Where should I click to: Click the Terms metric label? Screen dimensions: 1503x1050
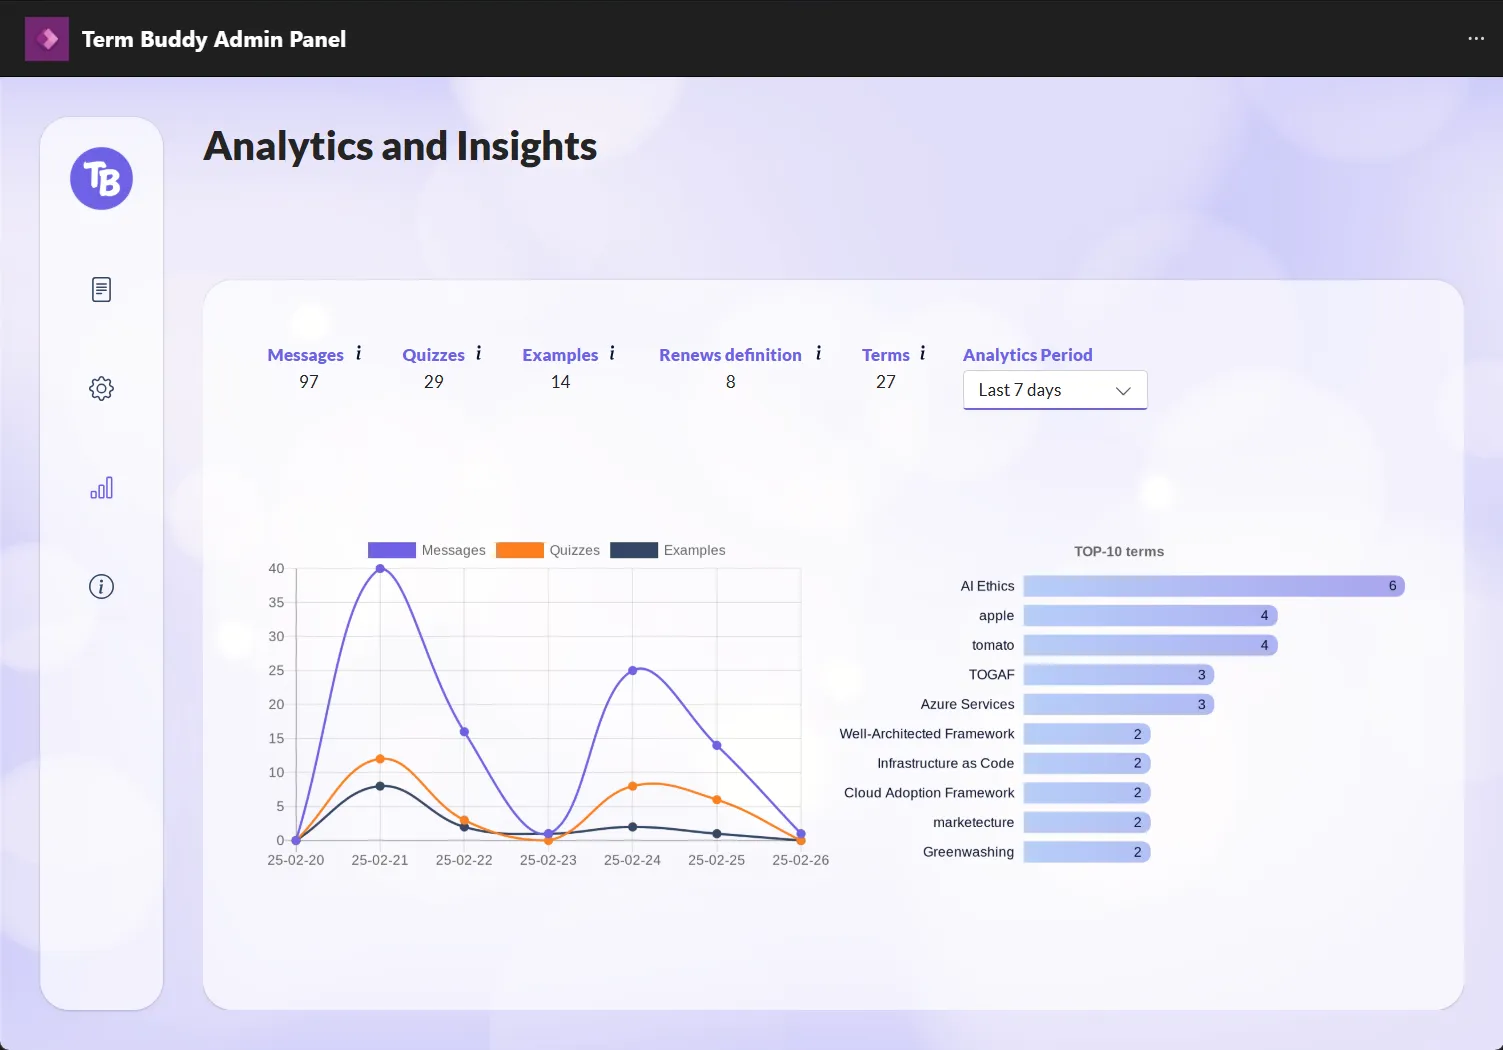(x=886, y=355)
